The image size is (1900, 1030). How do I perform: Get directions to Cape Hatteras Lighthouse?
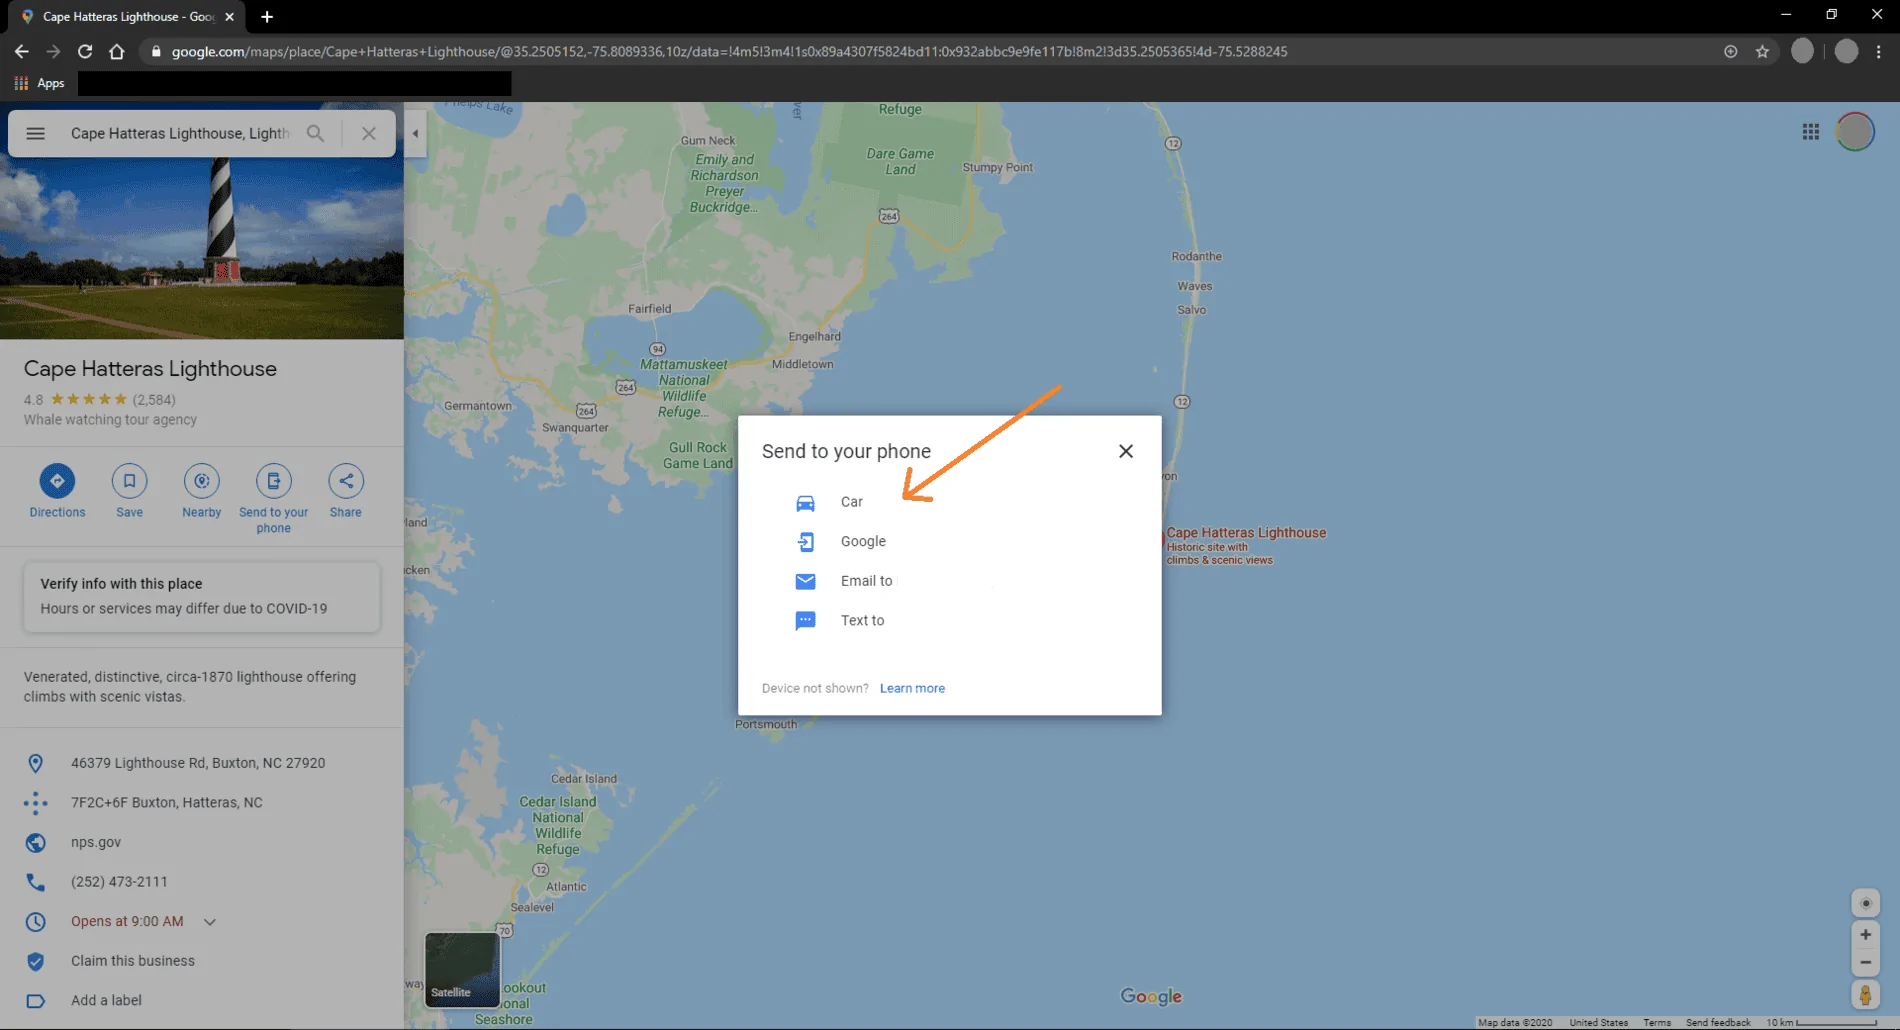[57, 491]
